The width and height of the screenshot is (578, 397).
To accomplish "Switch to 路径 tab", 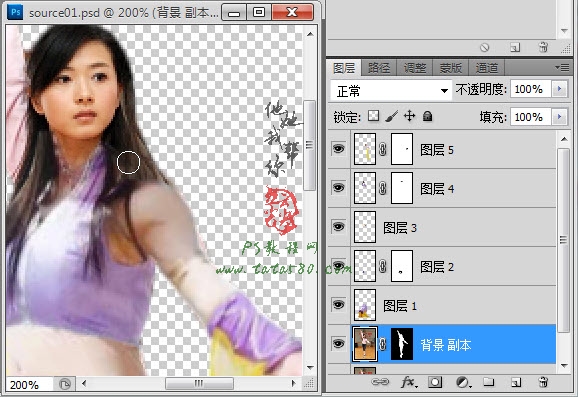I will coord(379,68).
